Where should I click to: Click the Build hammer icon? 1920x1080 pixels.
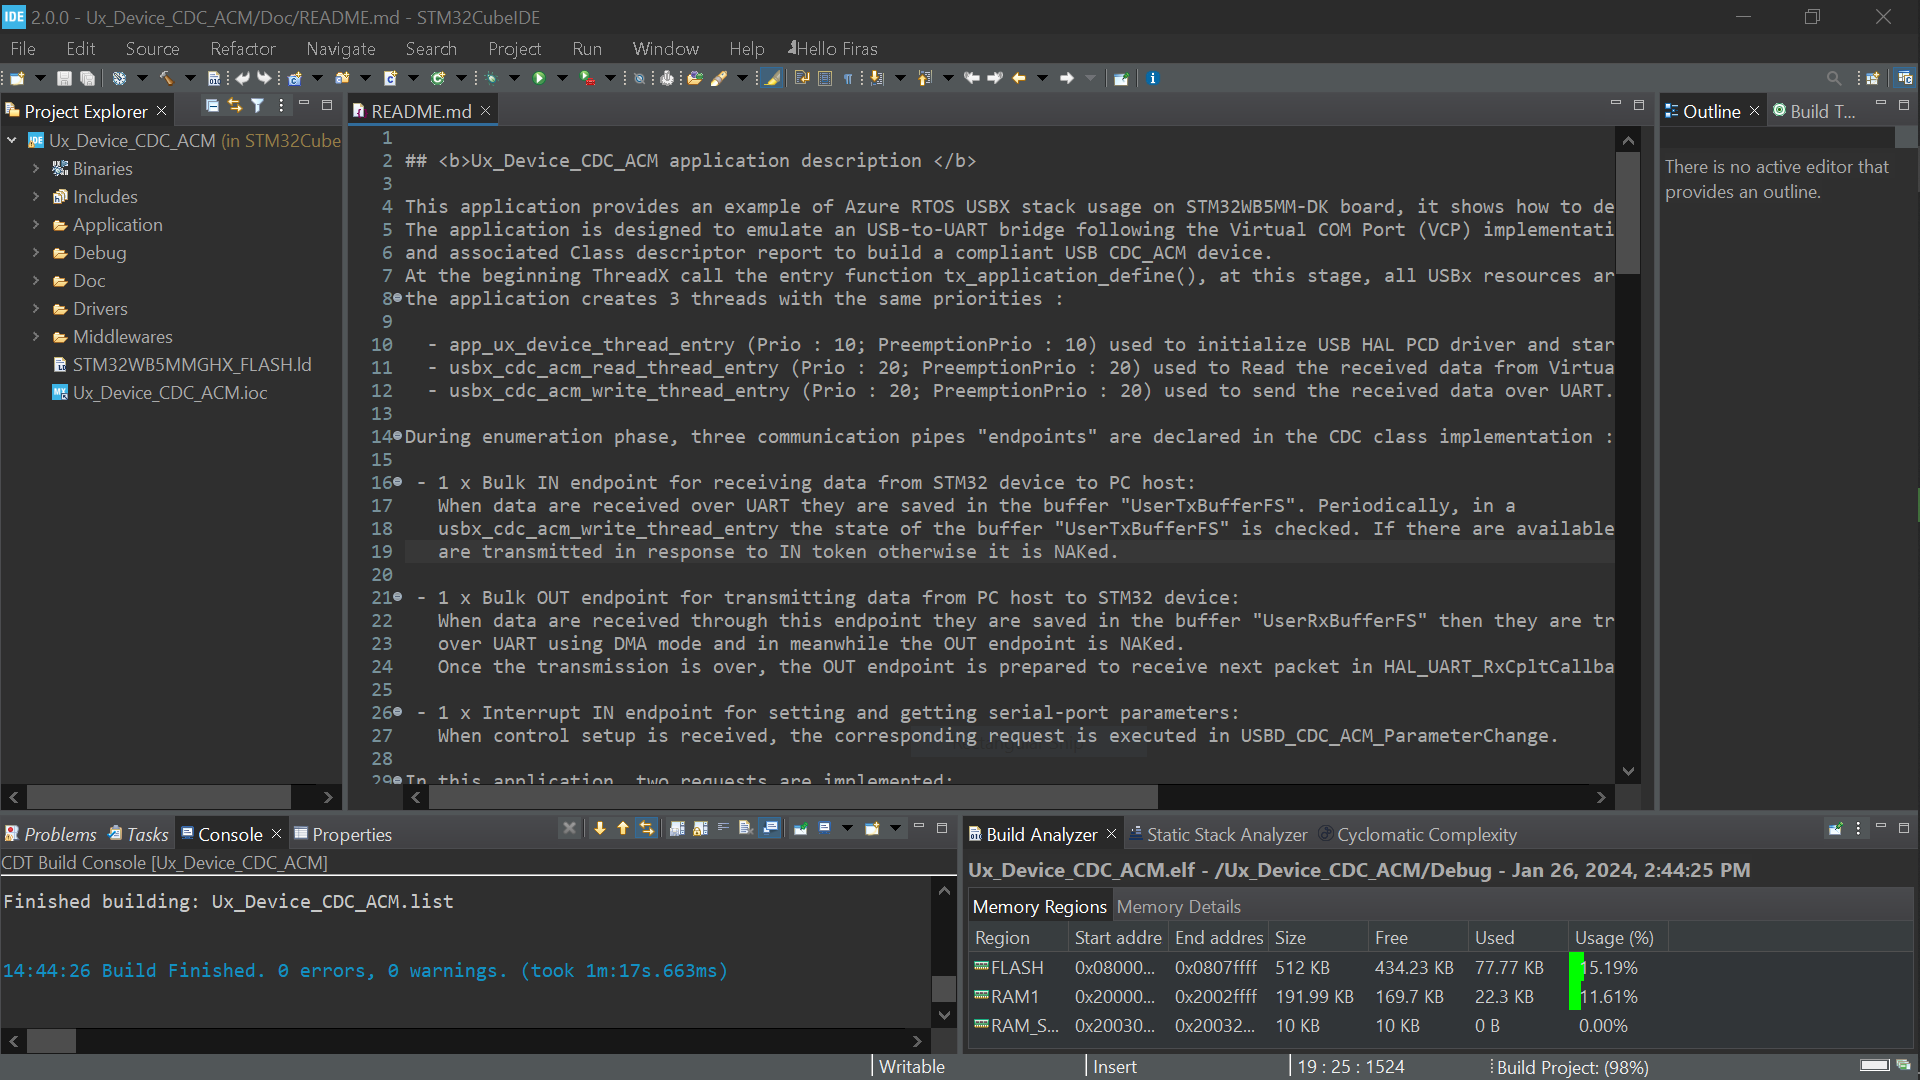click(166, 78)
